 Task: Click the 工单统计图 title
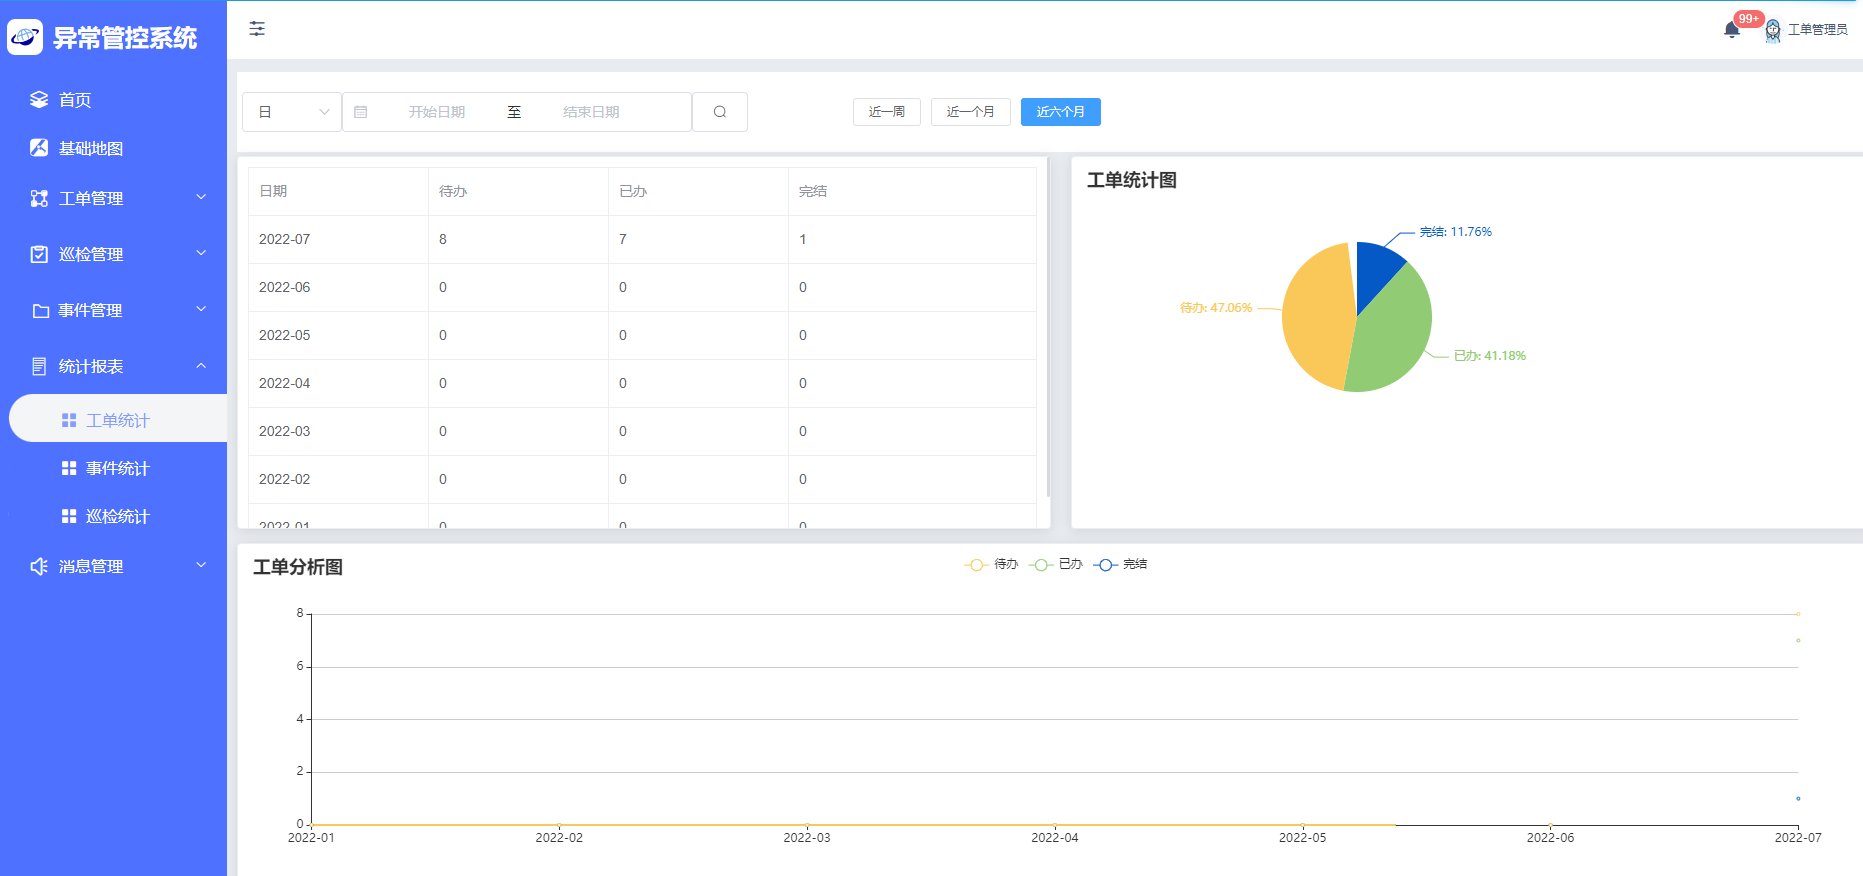1132,180
